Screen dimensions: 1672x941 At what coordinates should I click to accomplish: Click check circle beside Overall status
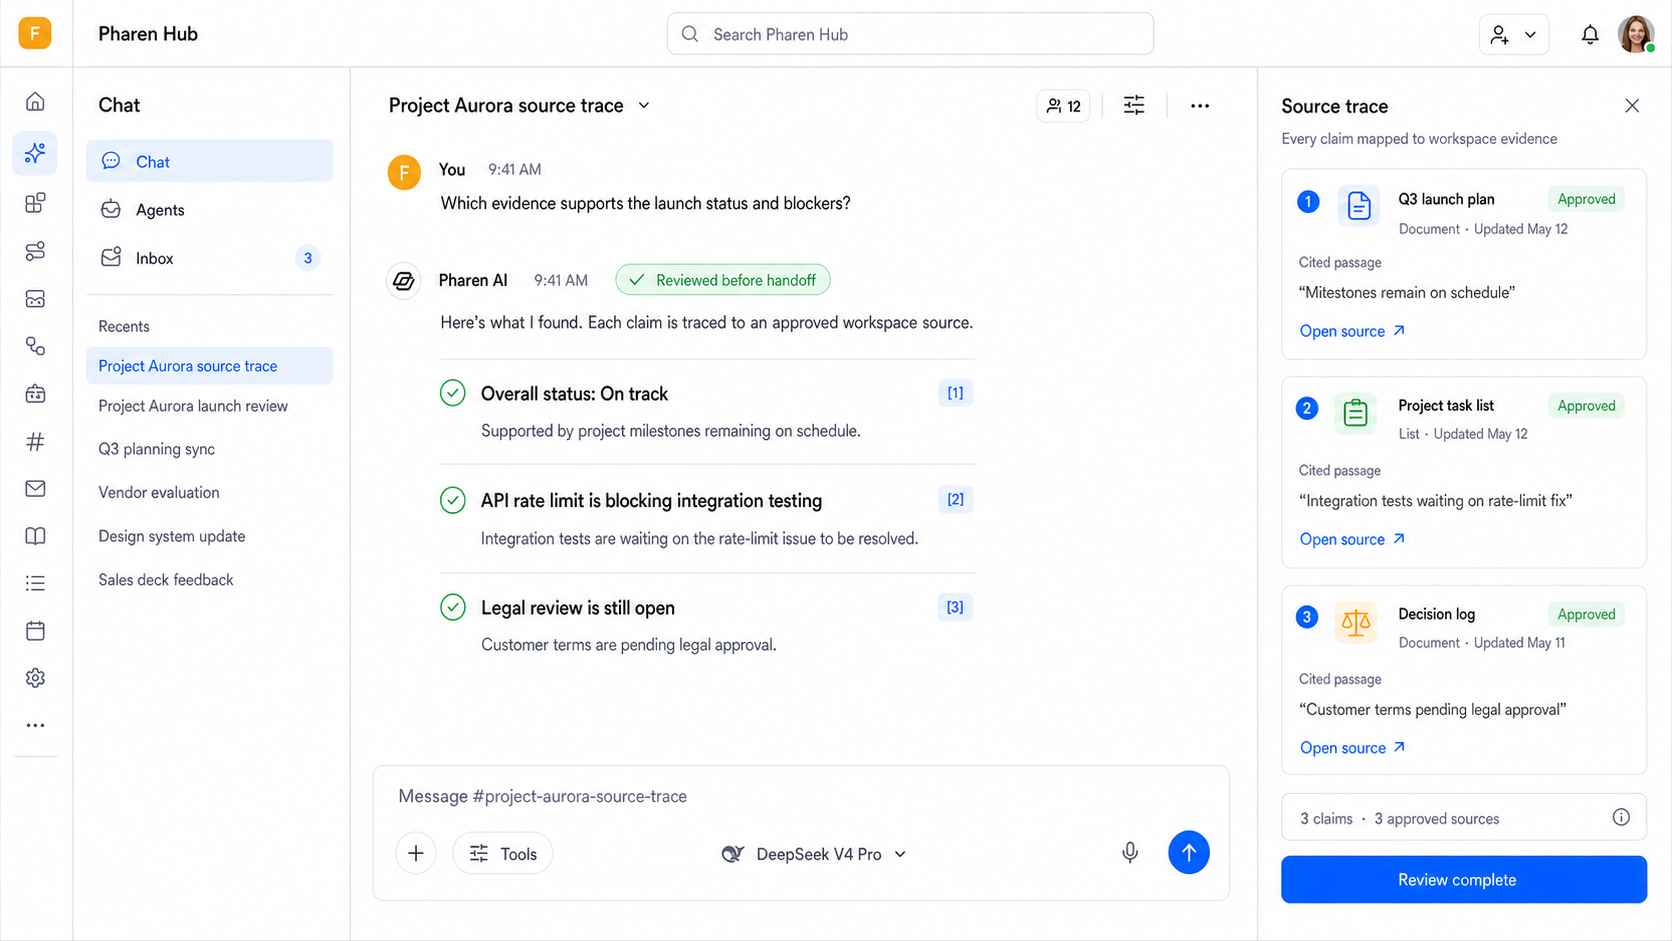[x=453, y=393]
